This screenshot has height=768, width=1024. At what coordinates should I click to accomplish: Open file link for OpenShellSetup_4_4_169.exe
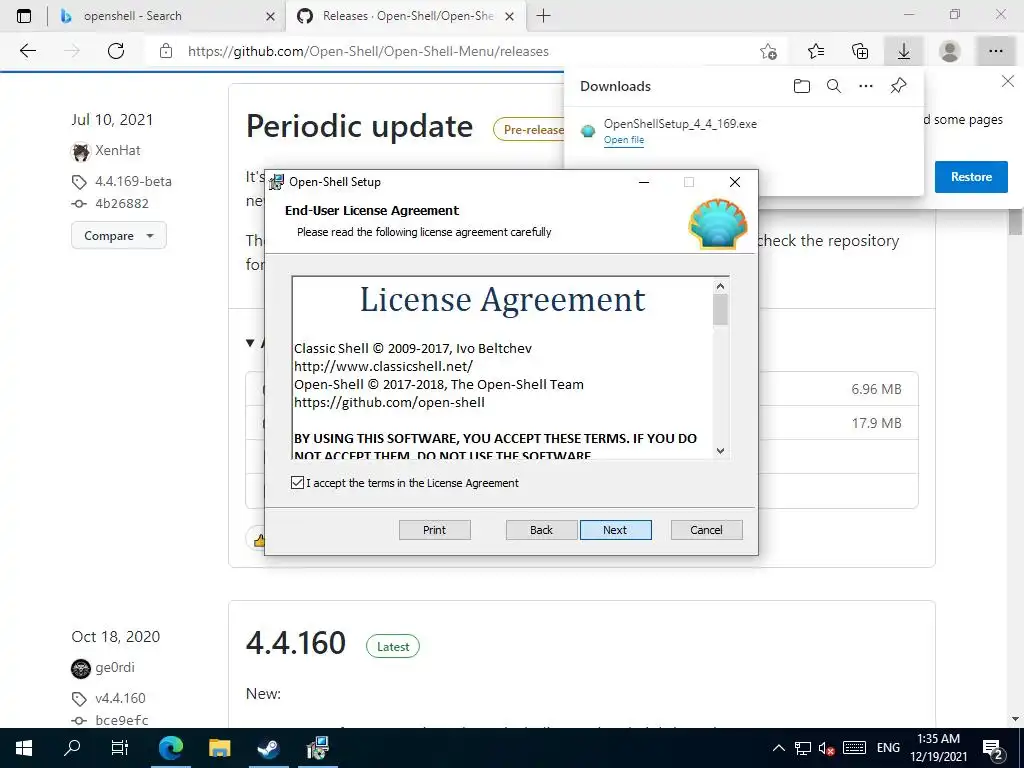(624, 140)
